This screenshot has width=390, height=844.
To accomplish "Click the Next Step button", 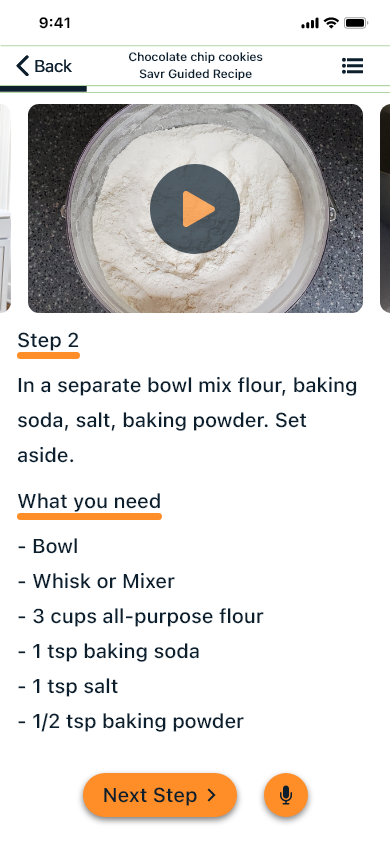I will click(x=160, y=795).
